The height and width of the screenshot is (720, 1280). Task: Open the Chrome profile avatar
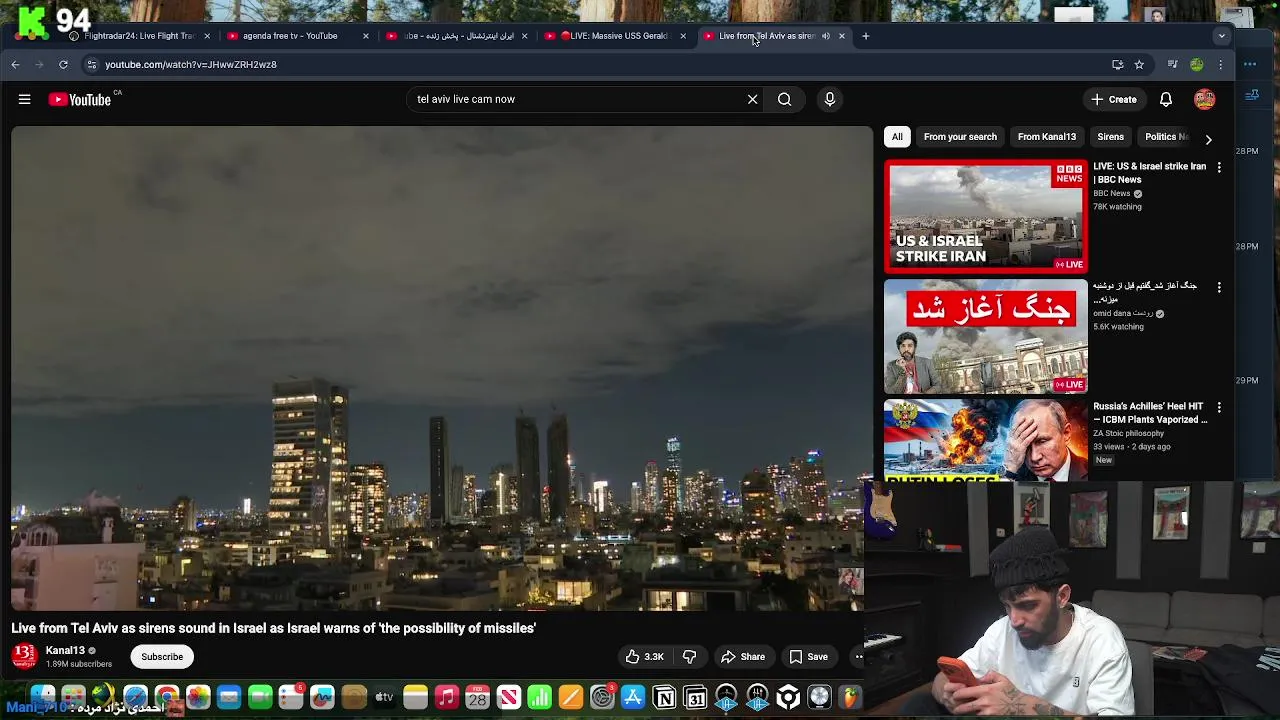[1196, 64]
